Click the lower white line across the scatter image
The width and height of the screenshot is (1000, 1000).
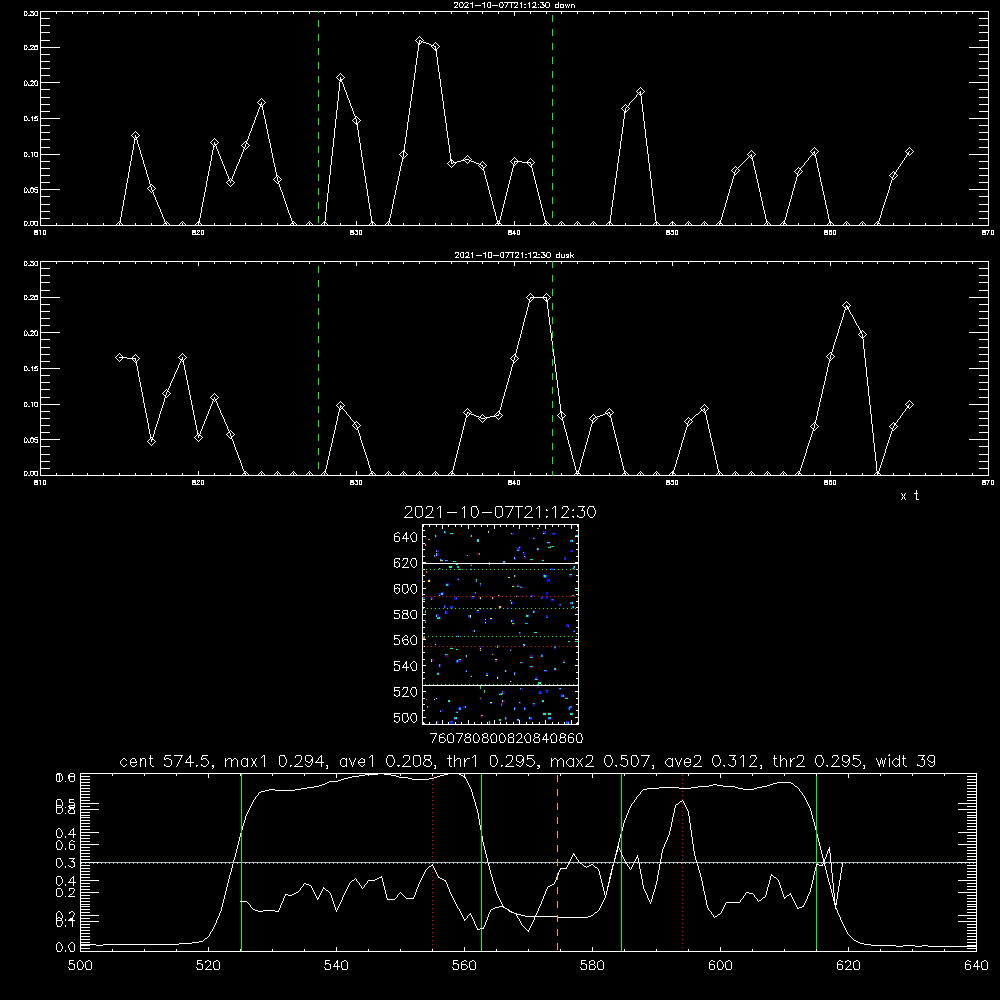tap(500, 685)
